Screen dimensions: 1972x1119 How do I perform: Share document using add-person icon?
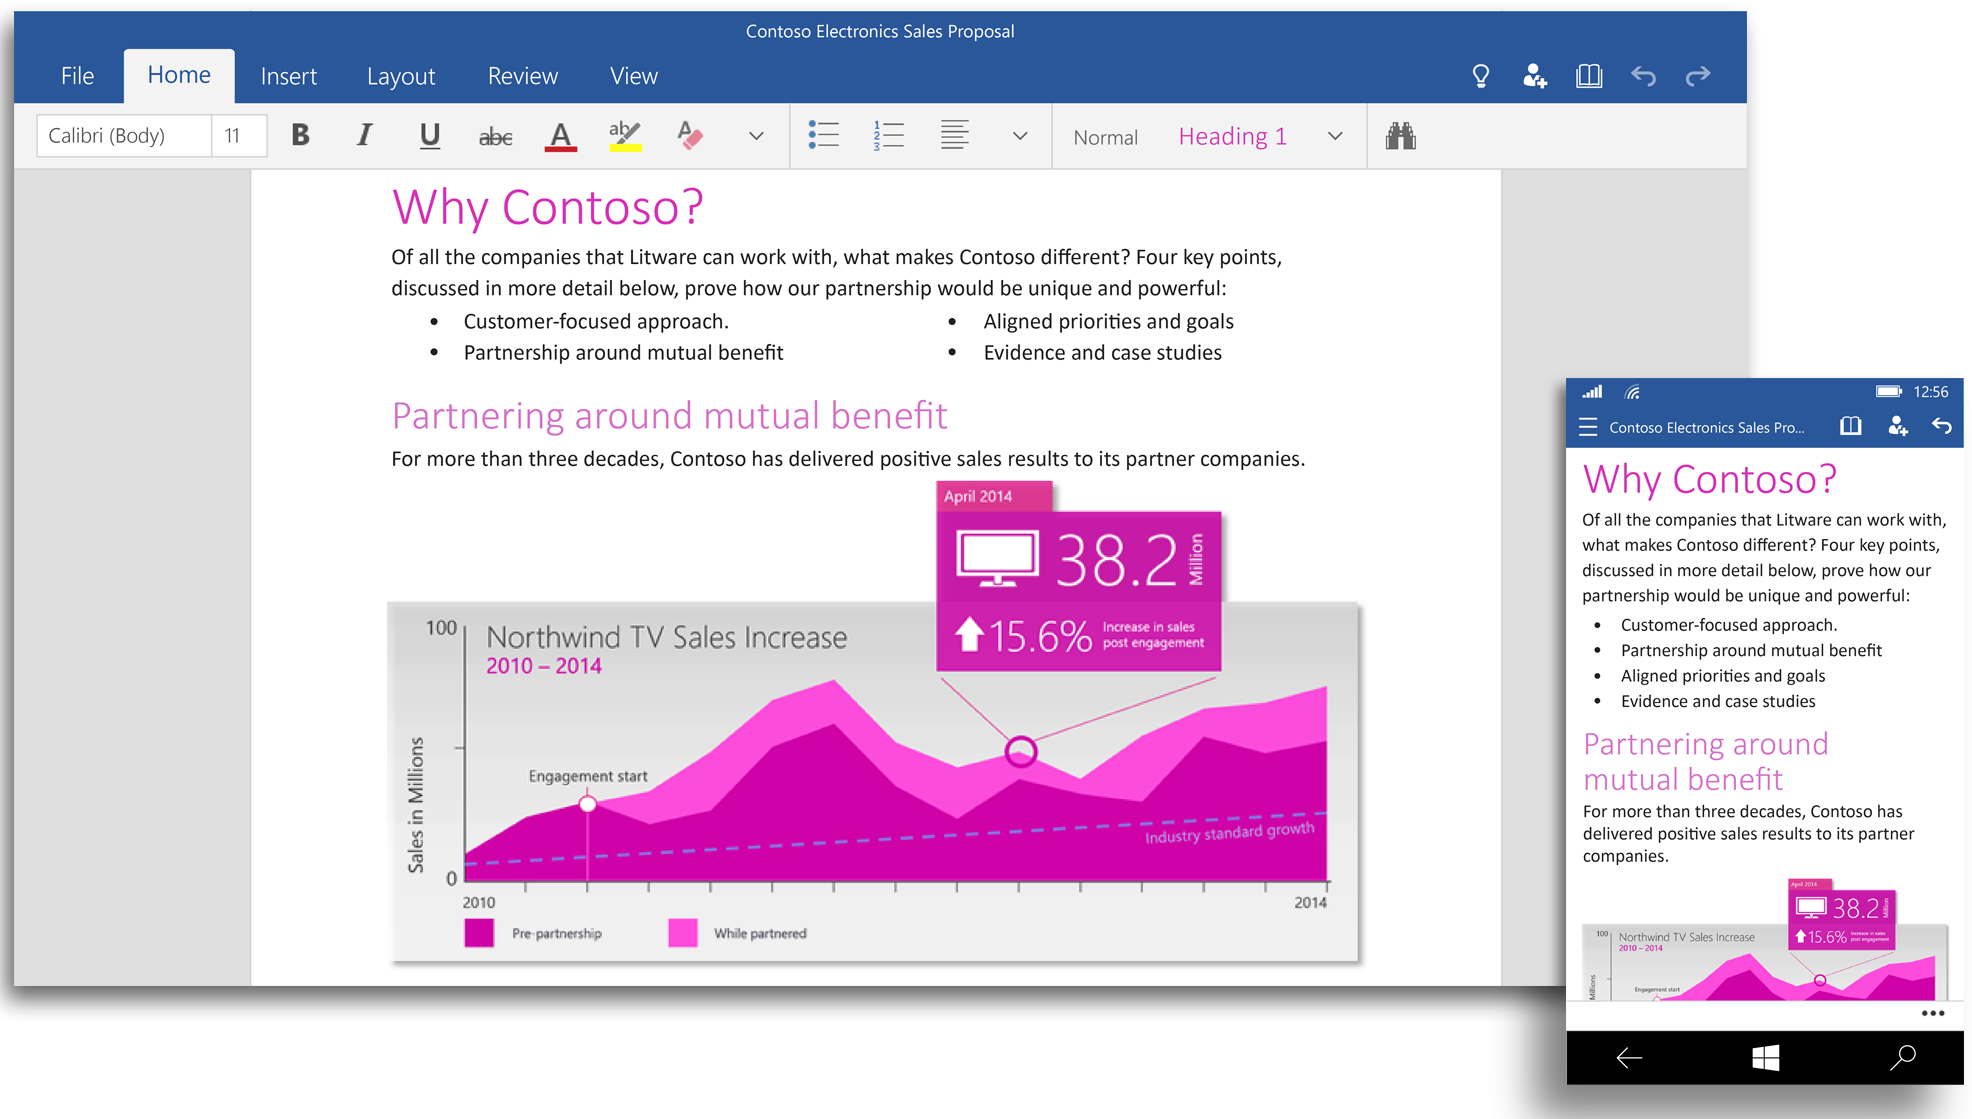pos(1534,75)
